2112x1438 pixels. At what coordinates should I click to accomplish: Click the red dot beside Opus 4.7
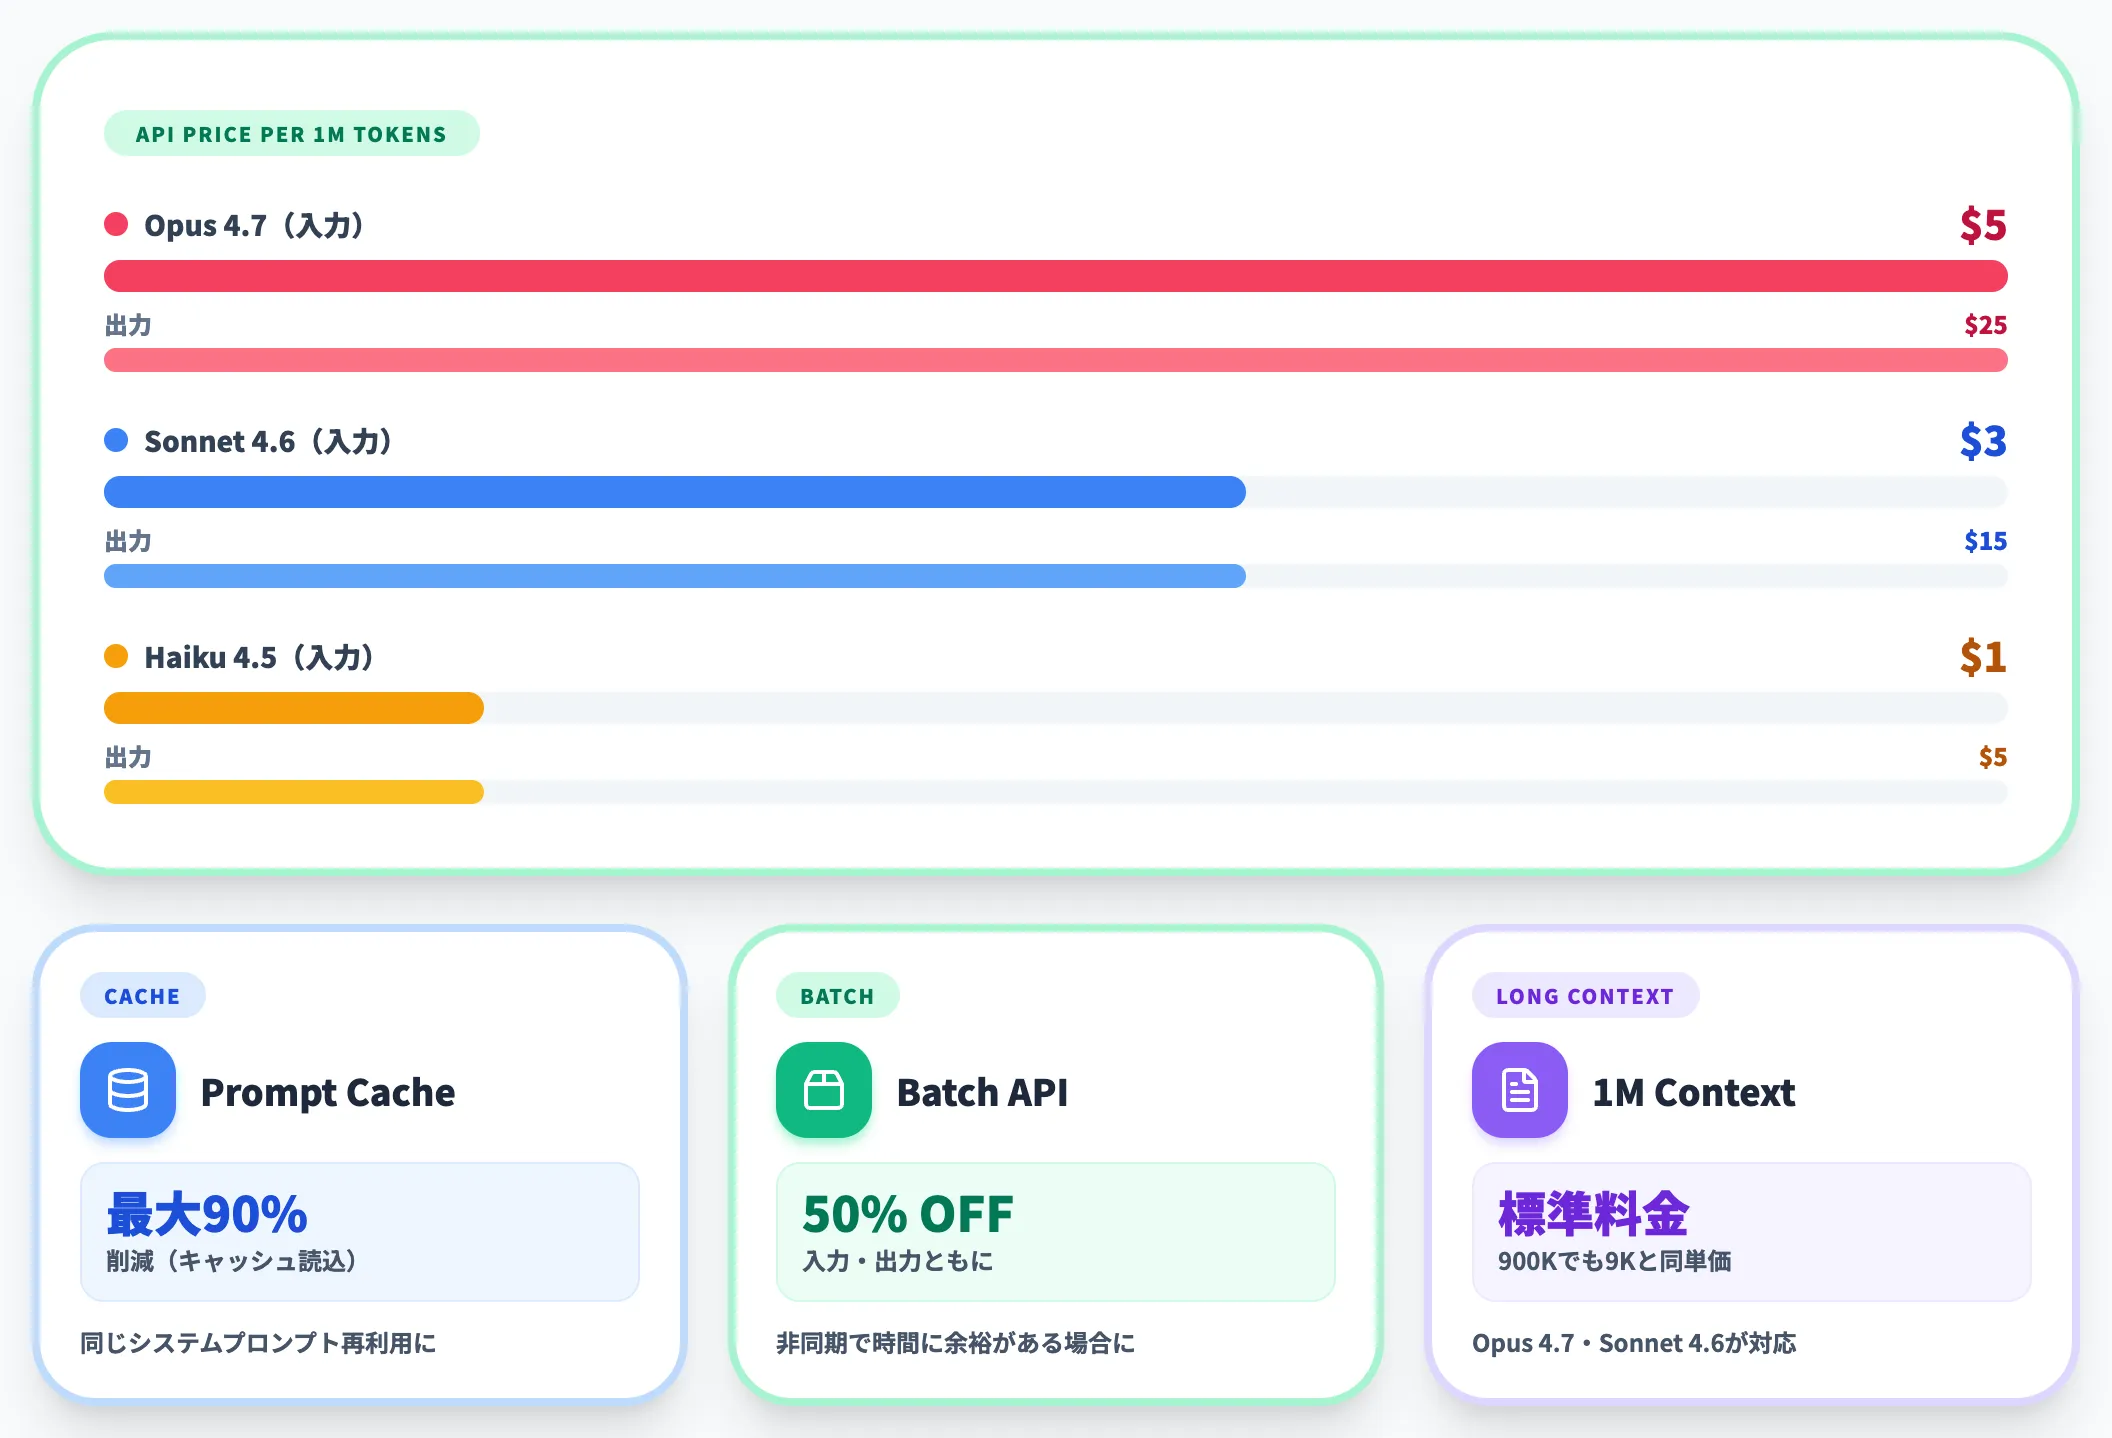pos(116,224)
